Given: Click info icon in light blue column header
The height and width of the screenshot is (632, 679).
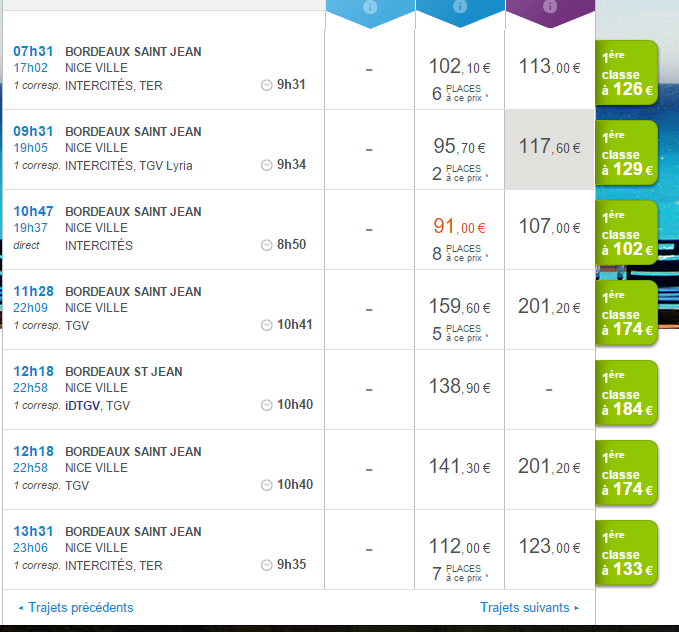Looking at the screenshot, I should 370,8.
